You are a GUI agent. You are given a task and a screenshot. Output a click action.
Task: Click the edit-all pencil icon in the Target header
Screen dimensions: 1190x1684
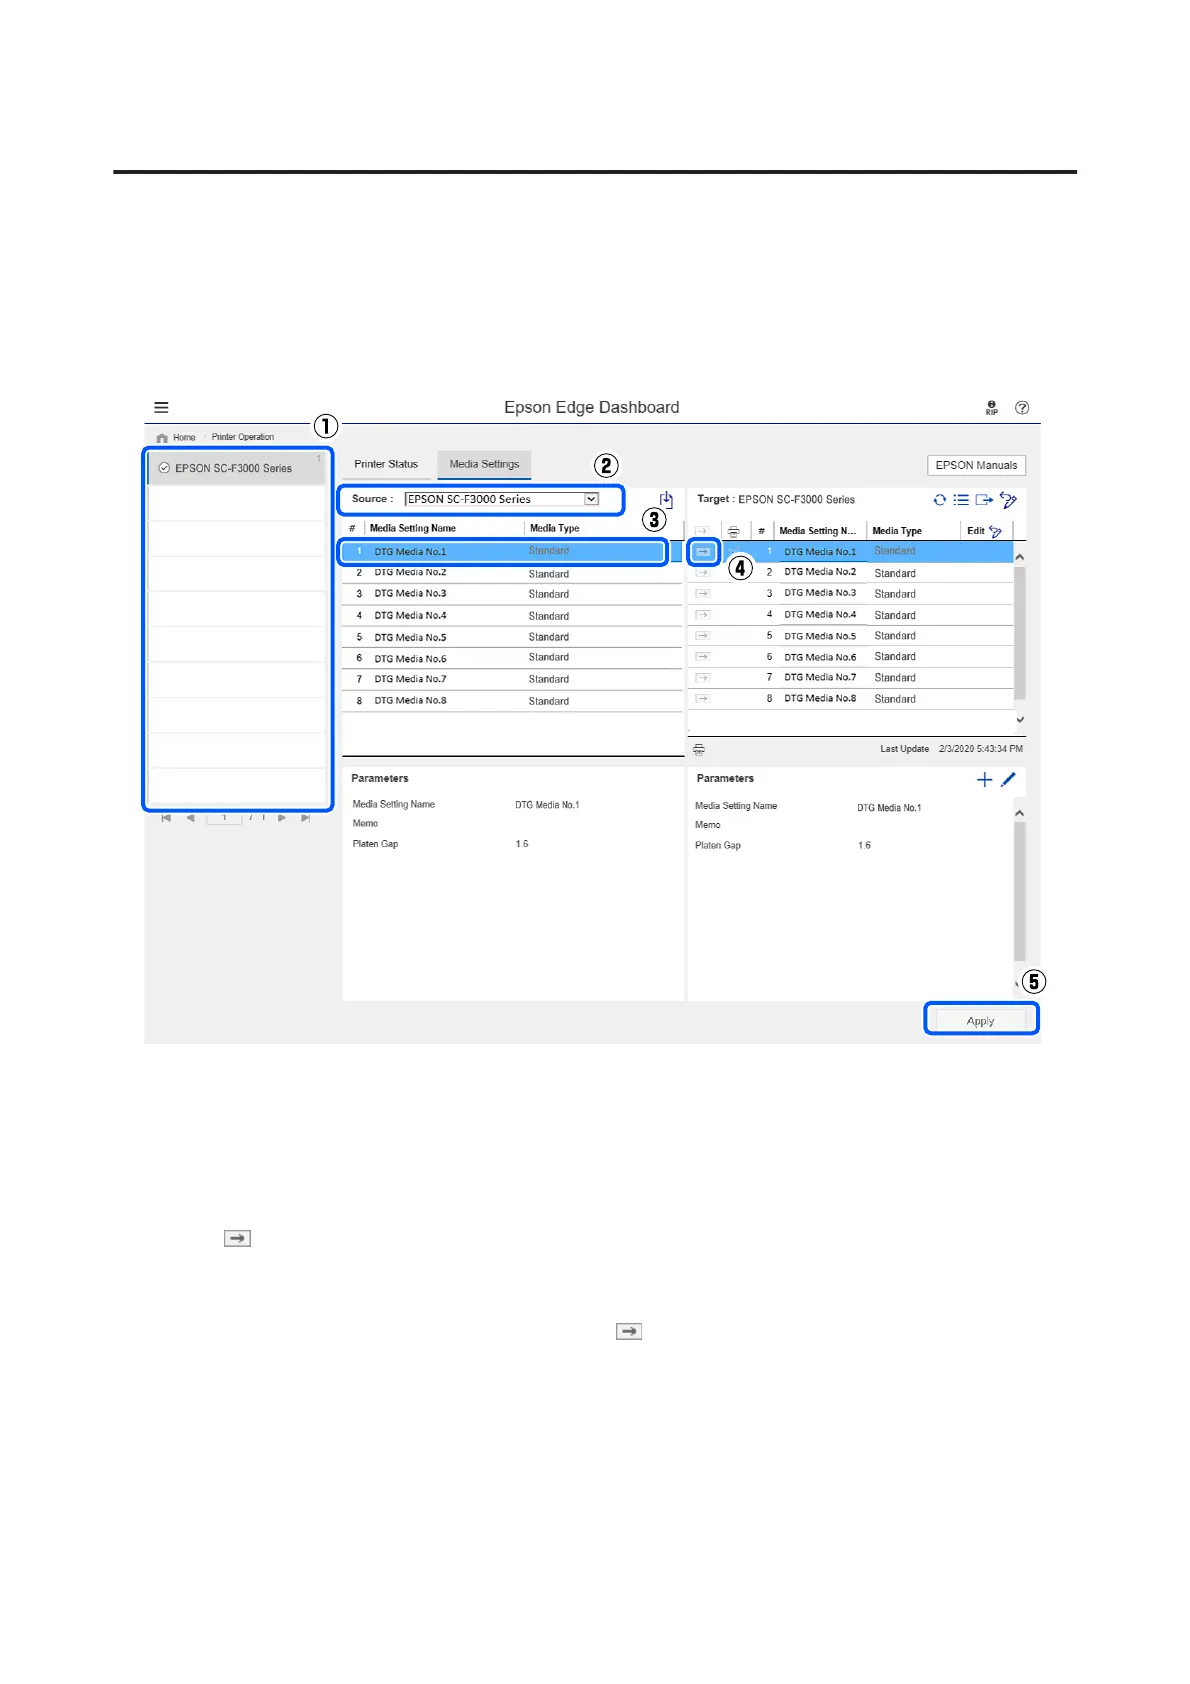[x=1008, y=500]
